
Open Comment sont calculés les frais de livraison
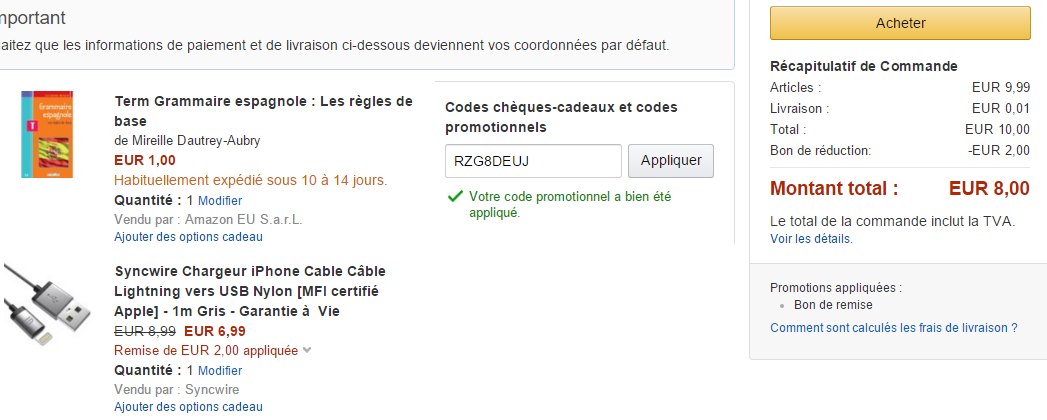pos(893,327)
